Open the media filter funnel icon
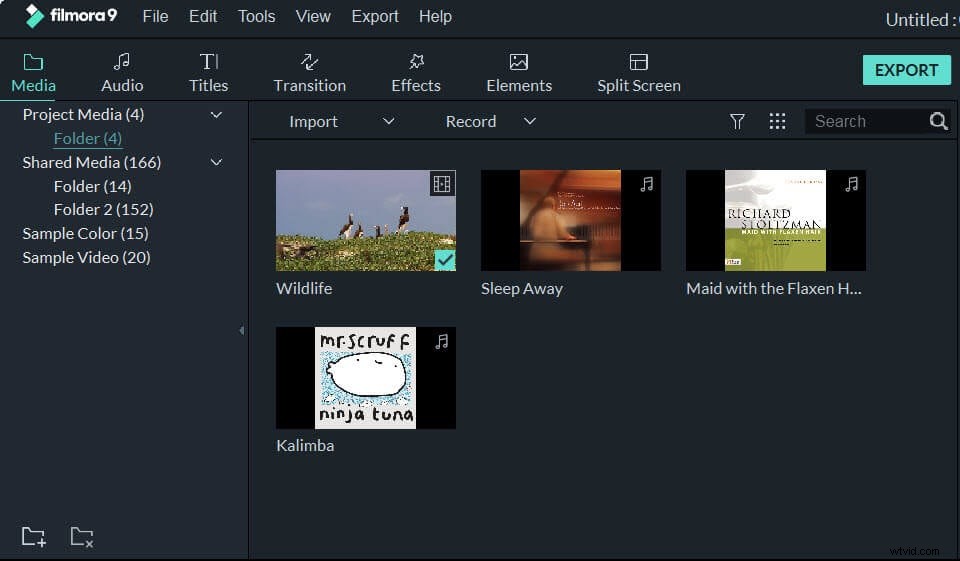This screenshot has height=561, width=960. [737, 121]
